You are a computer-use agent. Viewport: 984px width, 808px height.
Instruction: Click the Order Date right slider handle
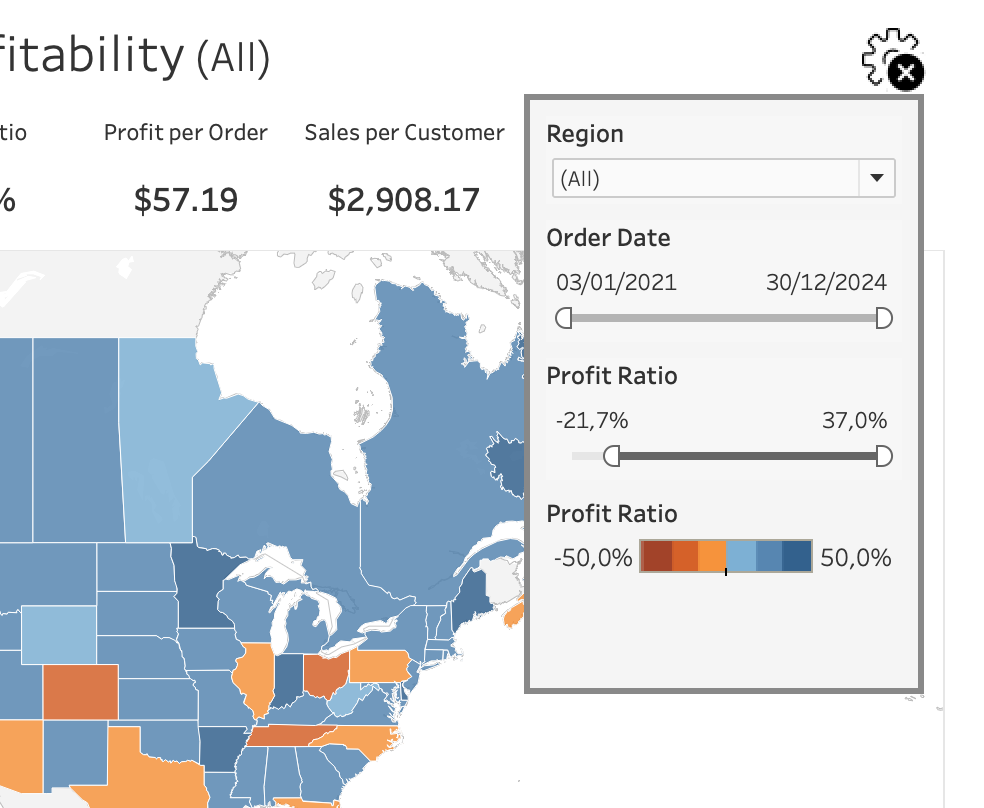(x=883, y=318)
